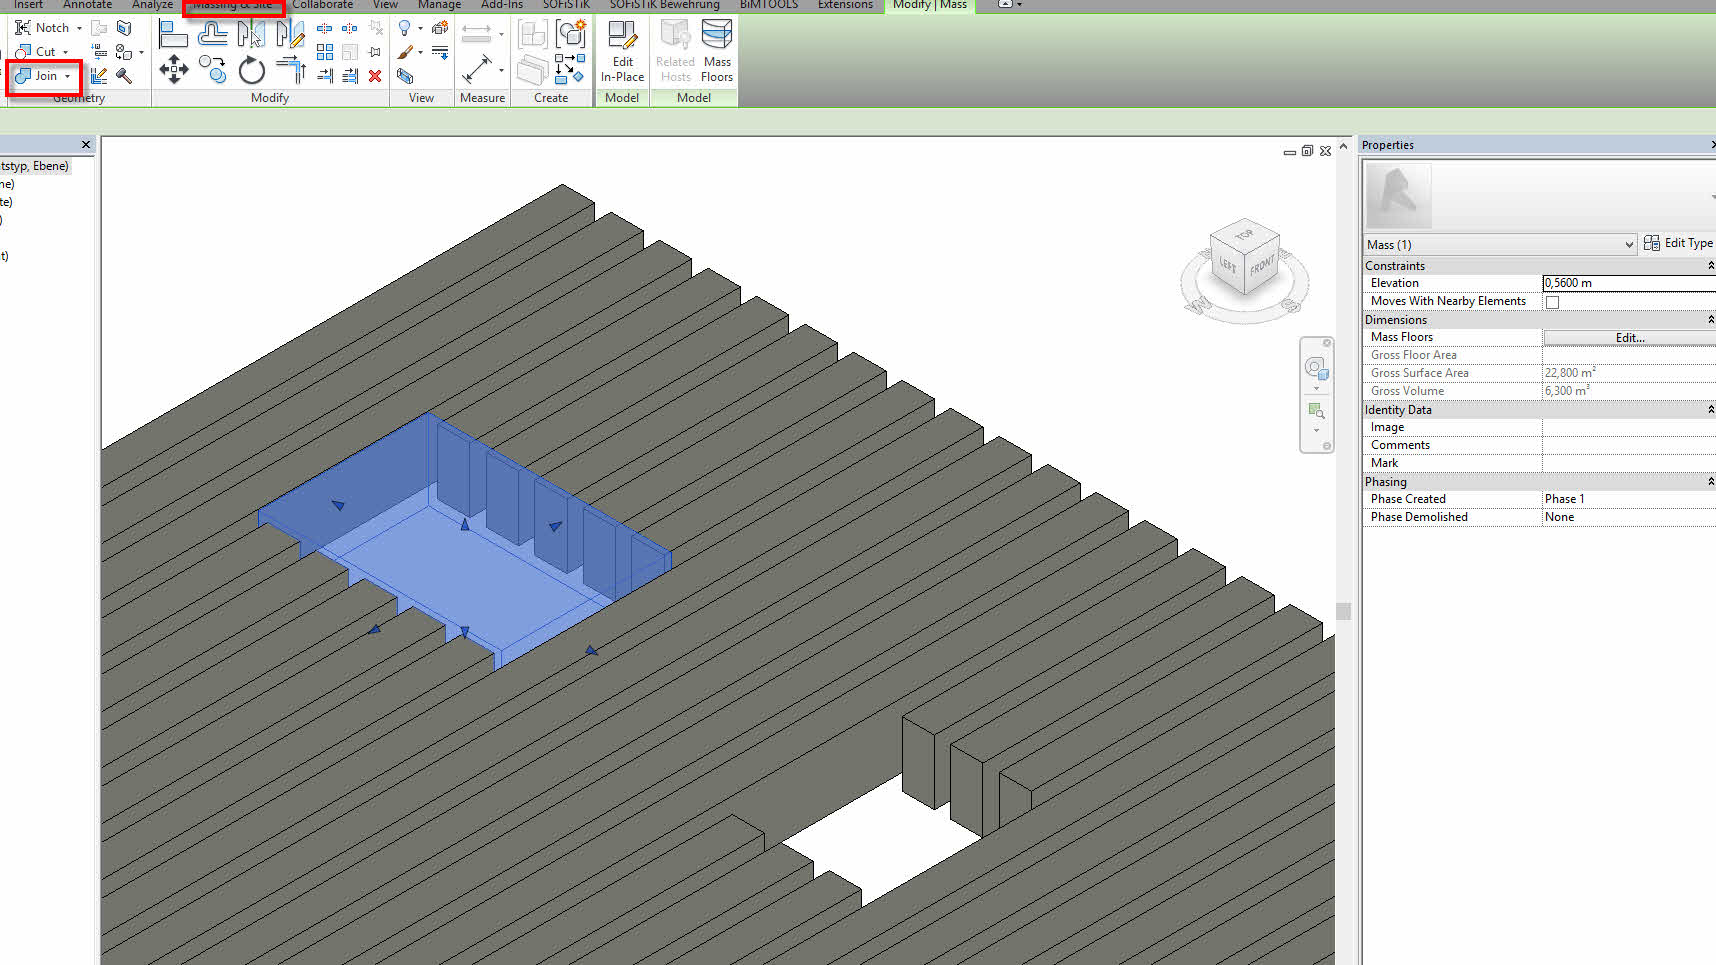
Task: Collapse the Constraints properties section
Action: [x=1710, y=266]
